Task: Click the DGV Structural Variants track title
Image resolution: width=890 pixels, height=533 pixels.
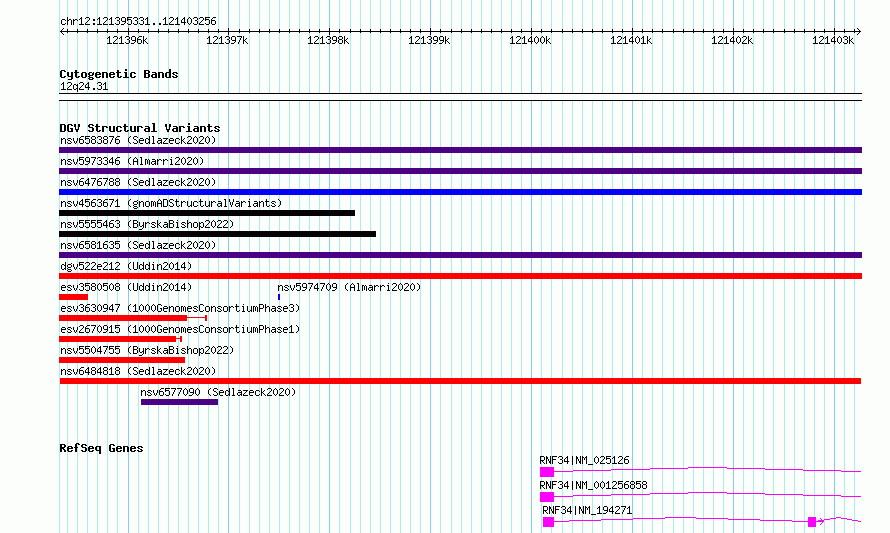Action: [x=140, y=128]
